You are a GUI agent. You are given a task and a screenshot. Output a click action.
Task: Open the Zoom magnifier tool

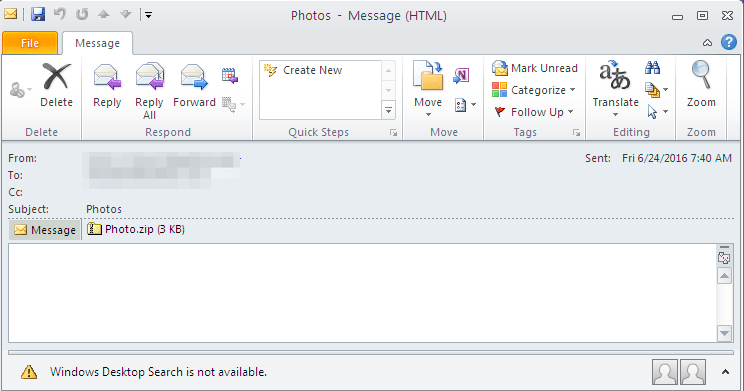[x=701, y=84]
